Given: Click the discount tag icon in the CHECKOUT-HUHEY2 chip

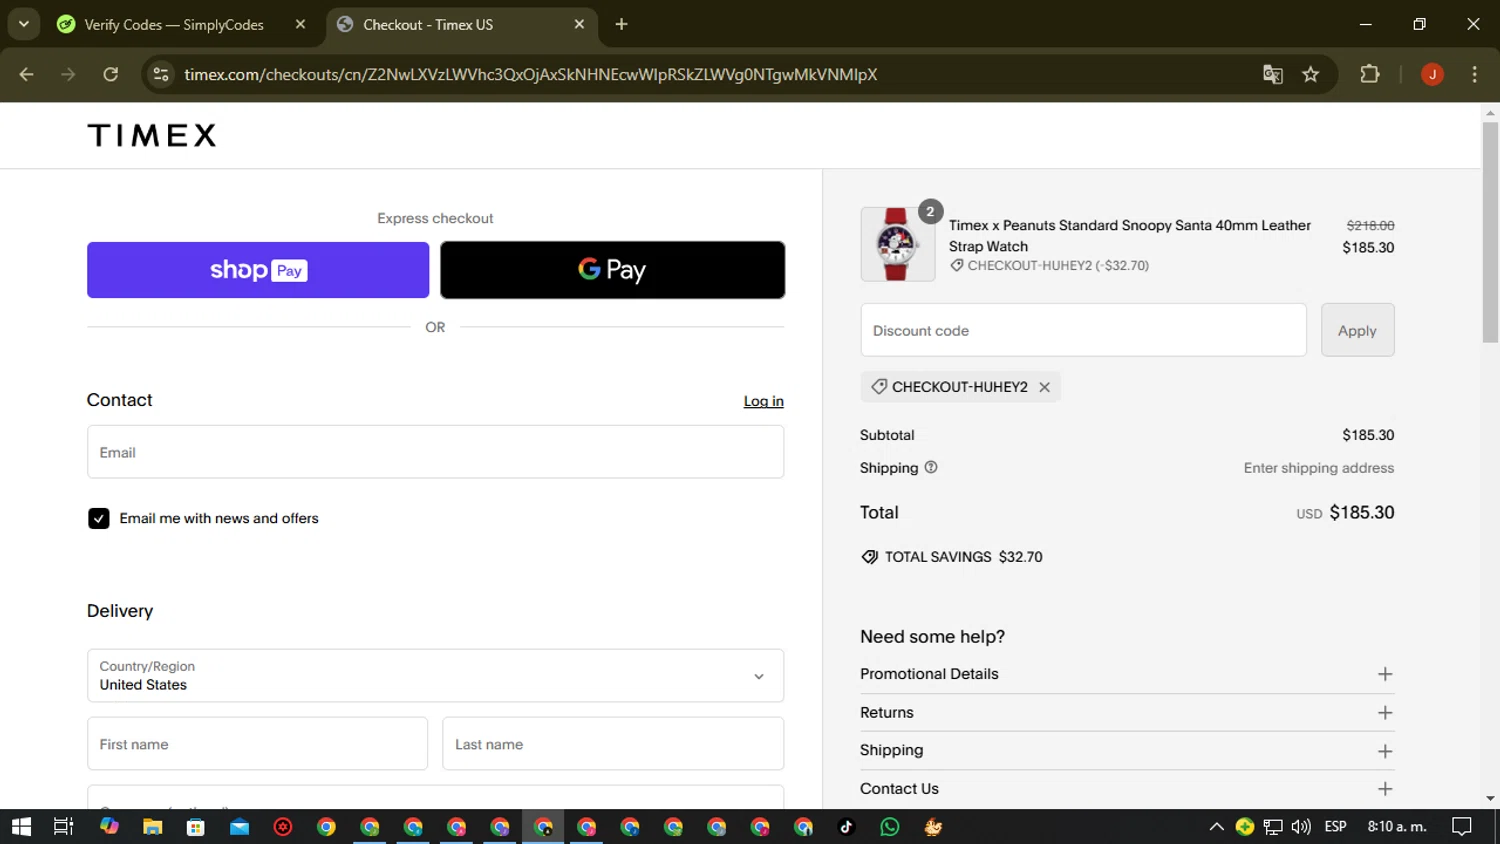Looking at the screenshot, I should click(879, 387).
